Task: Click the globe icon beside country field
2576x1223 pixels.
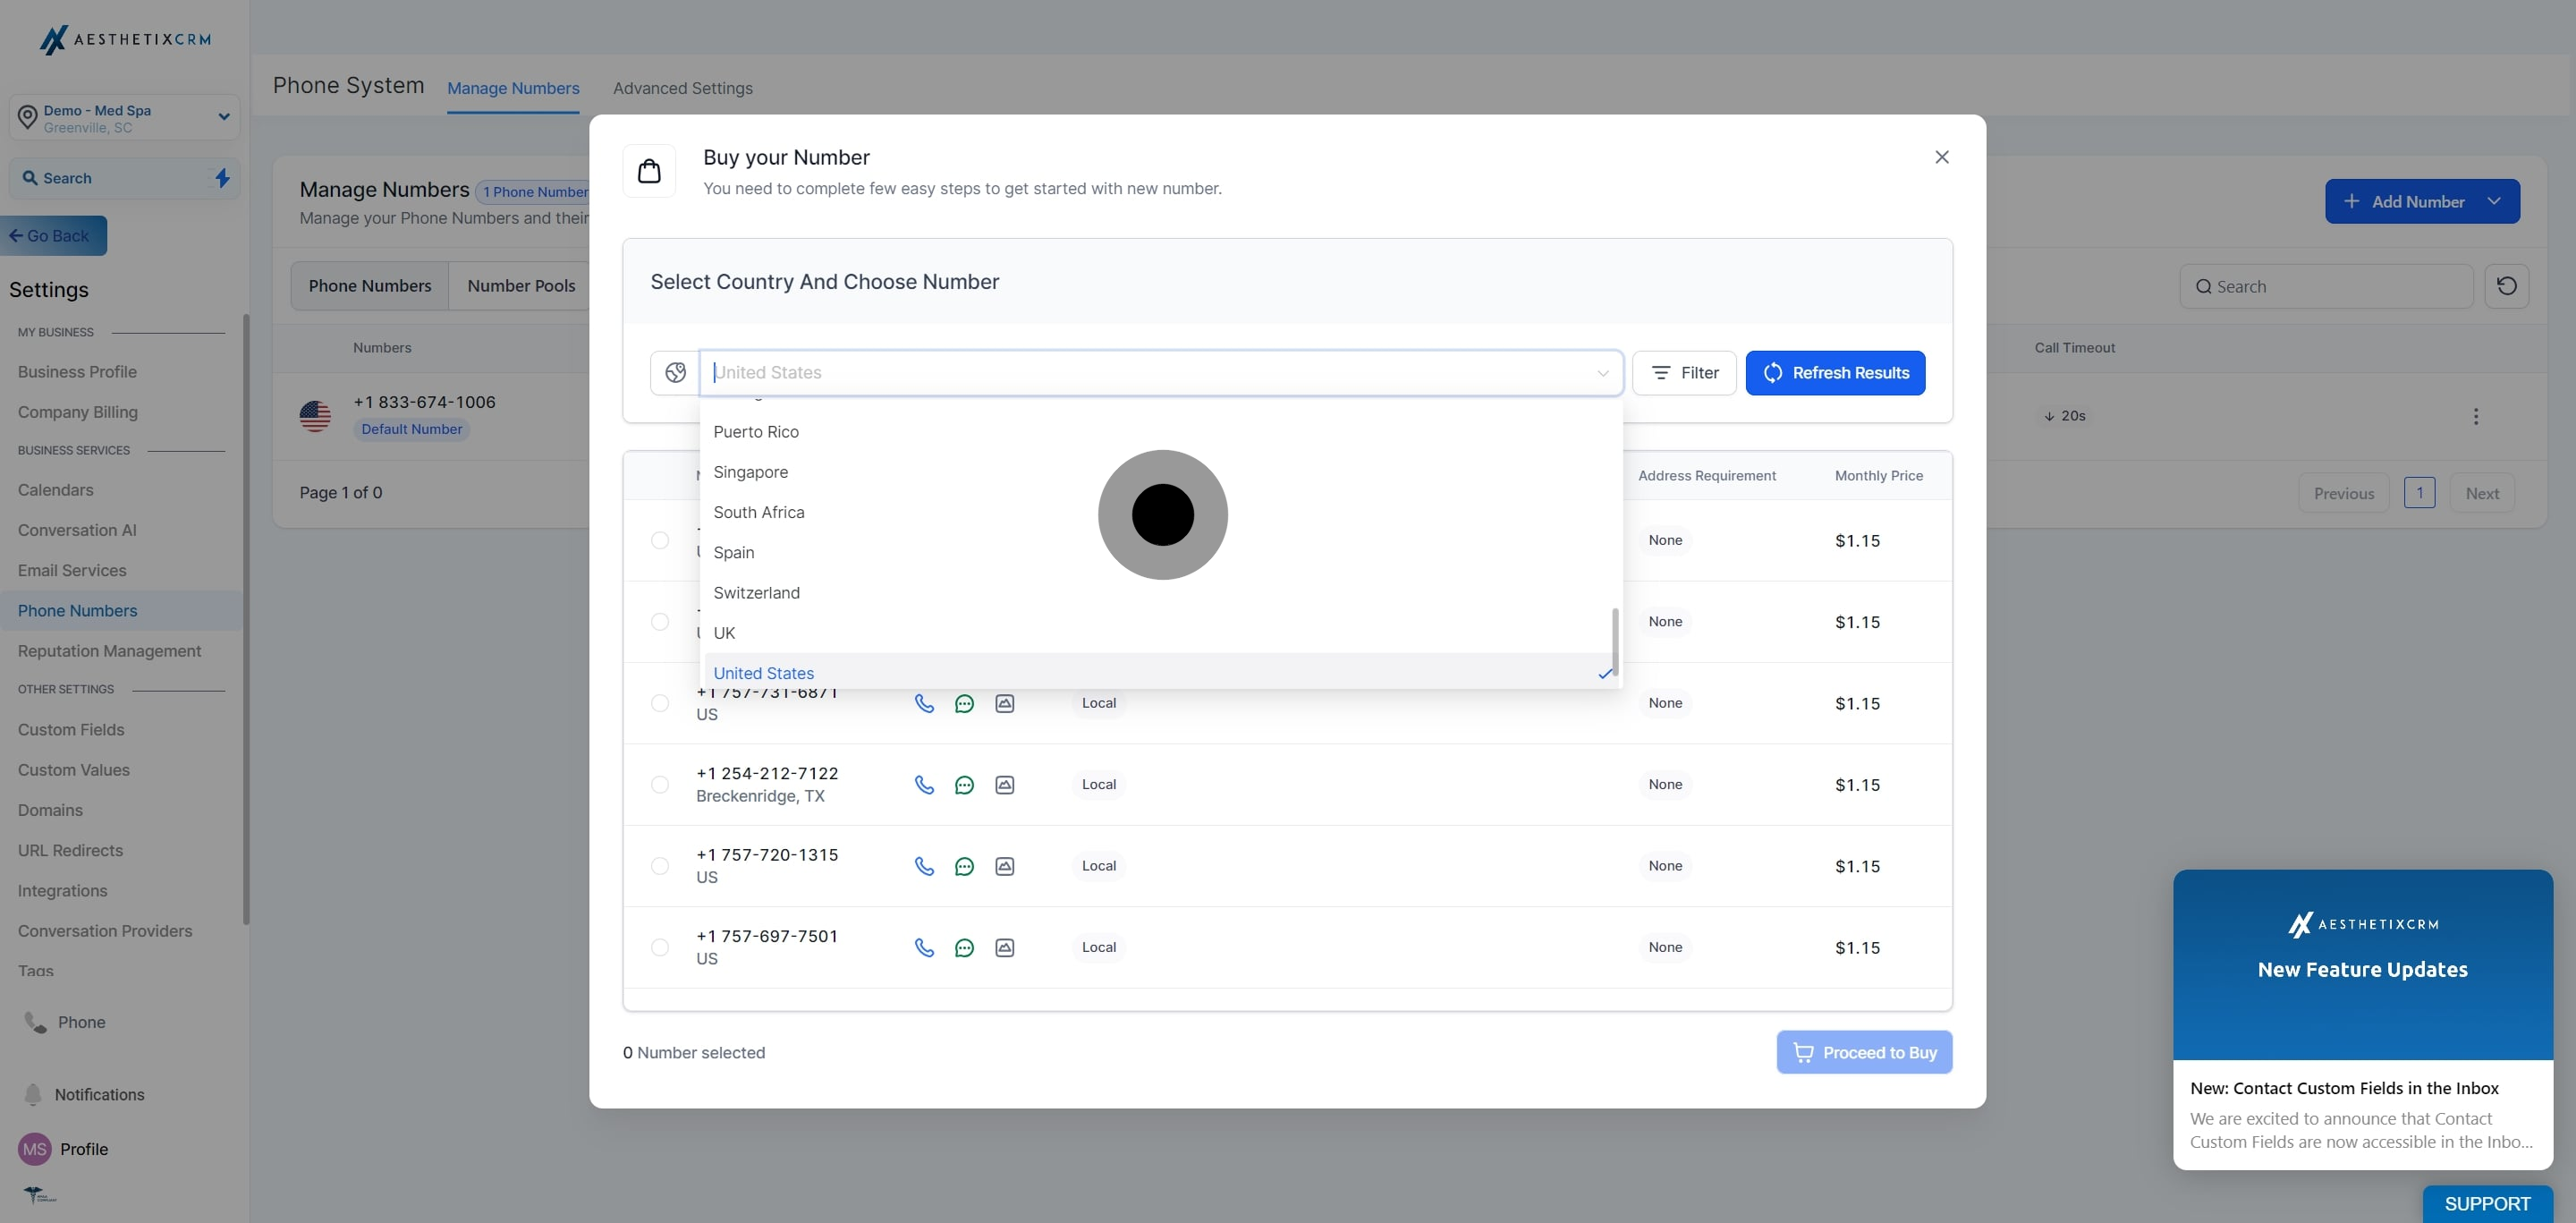Action: pyautogui.click(x=675, y=373)
